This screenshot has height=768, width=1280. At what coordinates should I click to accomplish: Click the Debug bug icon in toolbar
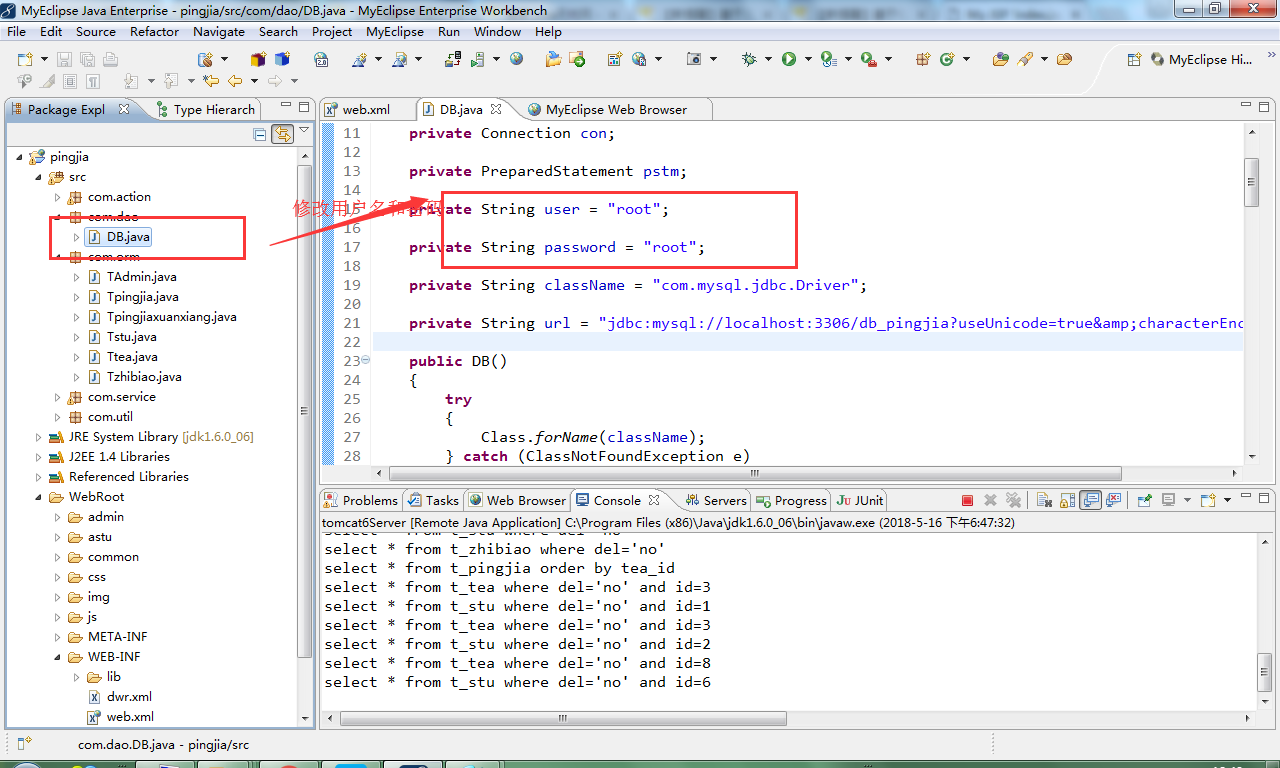(749, 59)
